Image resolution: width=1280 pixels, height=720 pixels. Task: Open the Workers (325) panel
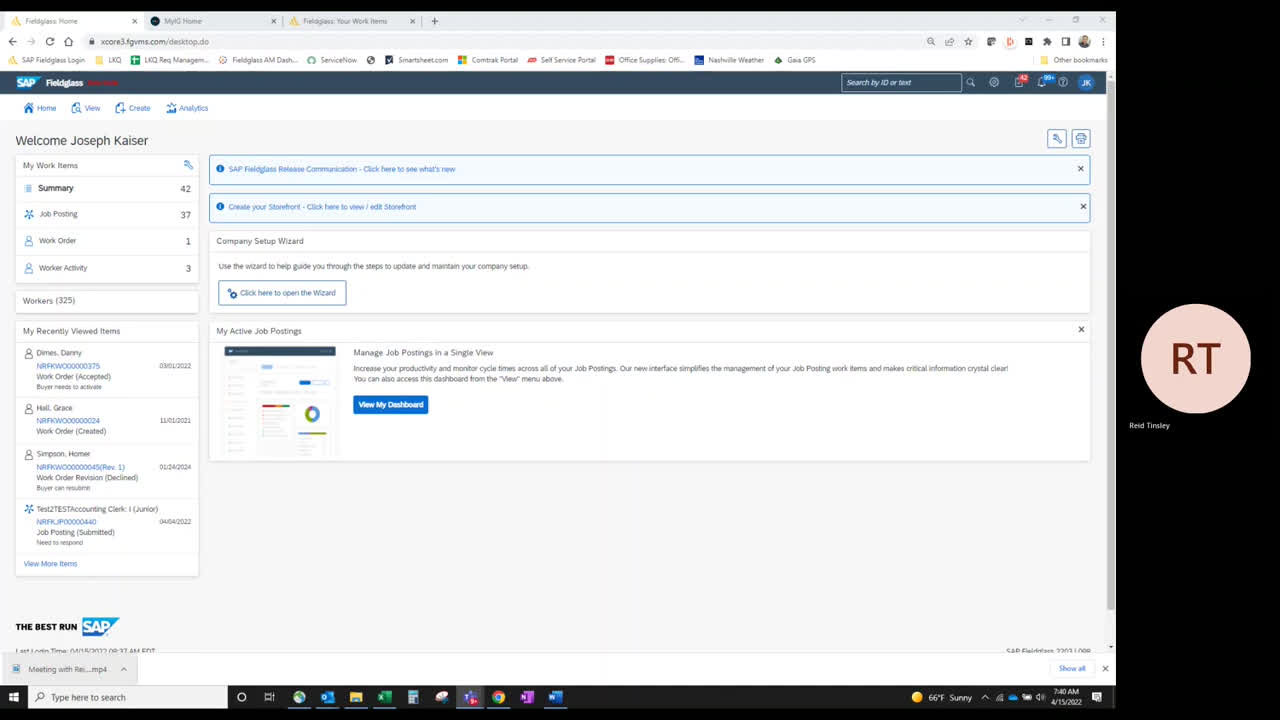[107, 301]
